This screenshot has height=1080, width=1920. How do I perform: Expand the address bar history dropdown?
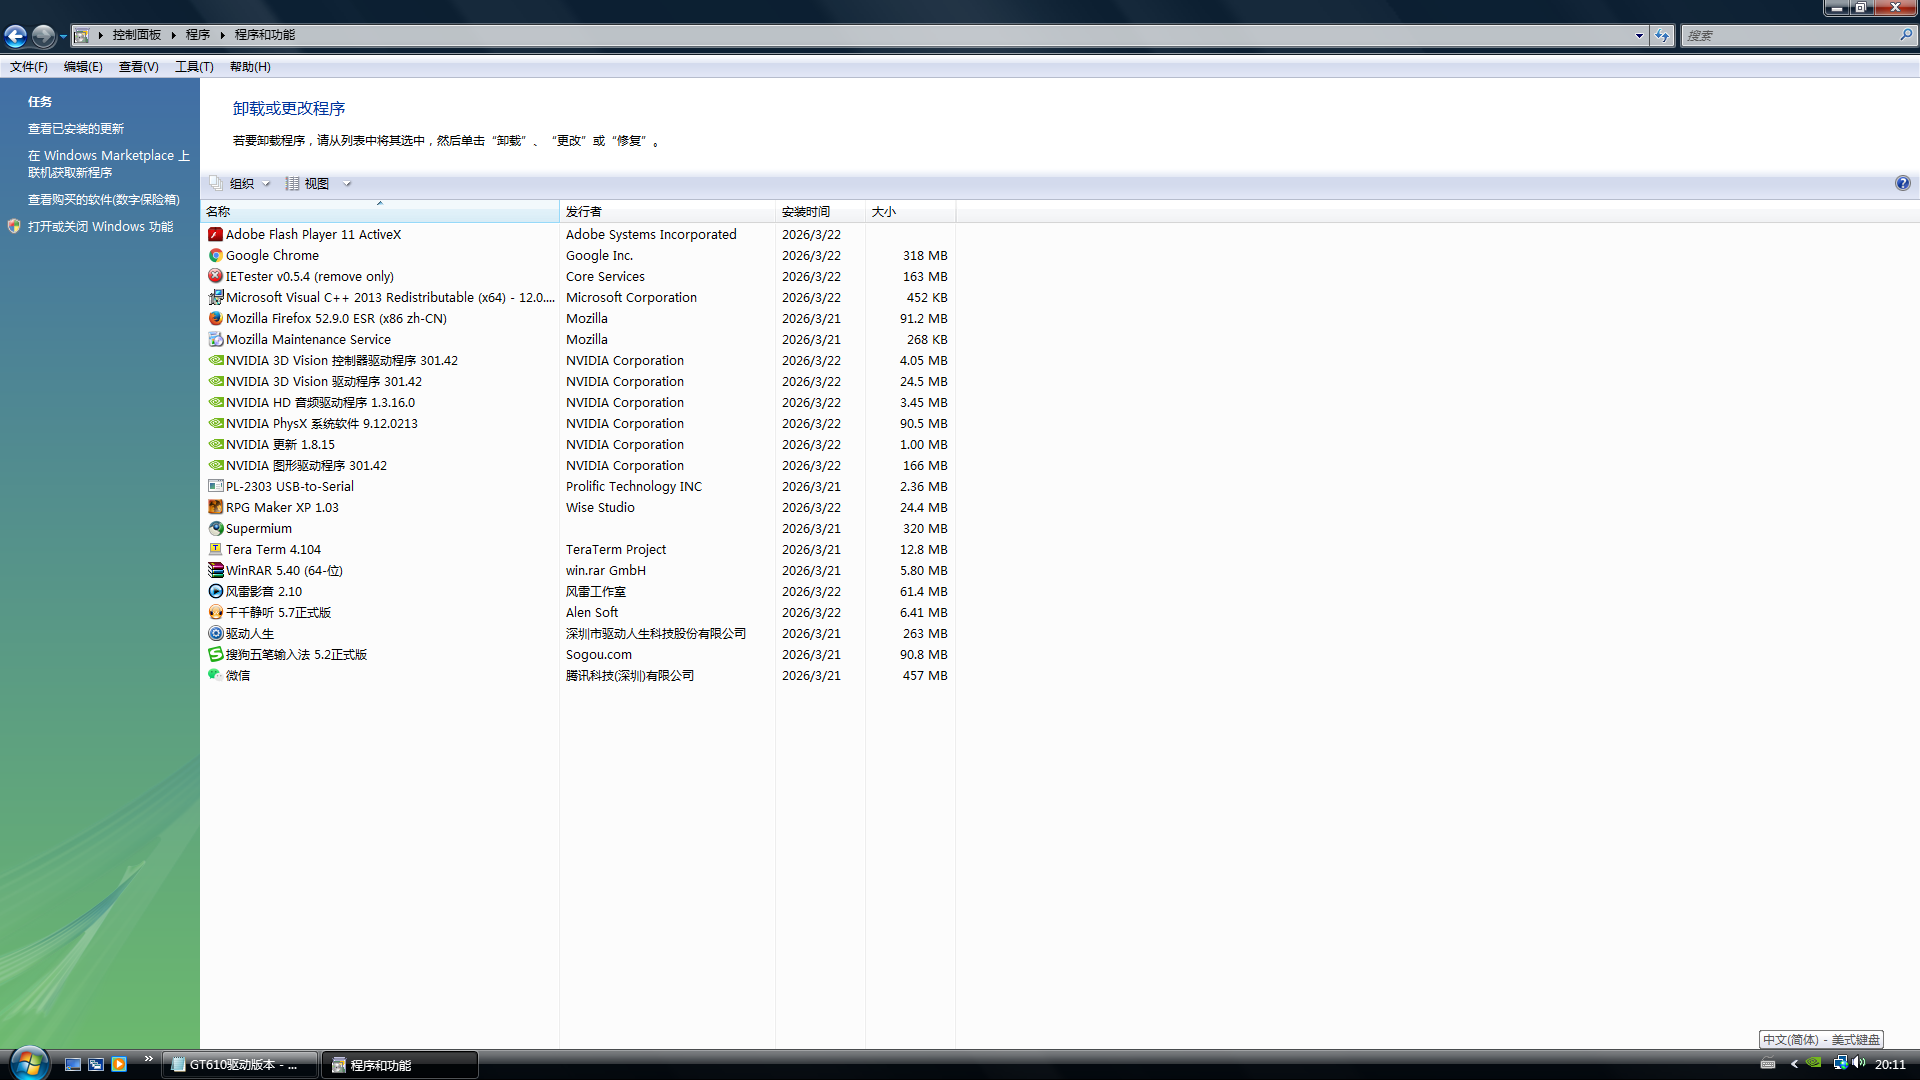(x=1639, y=35)
